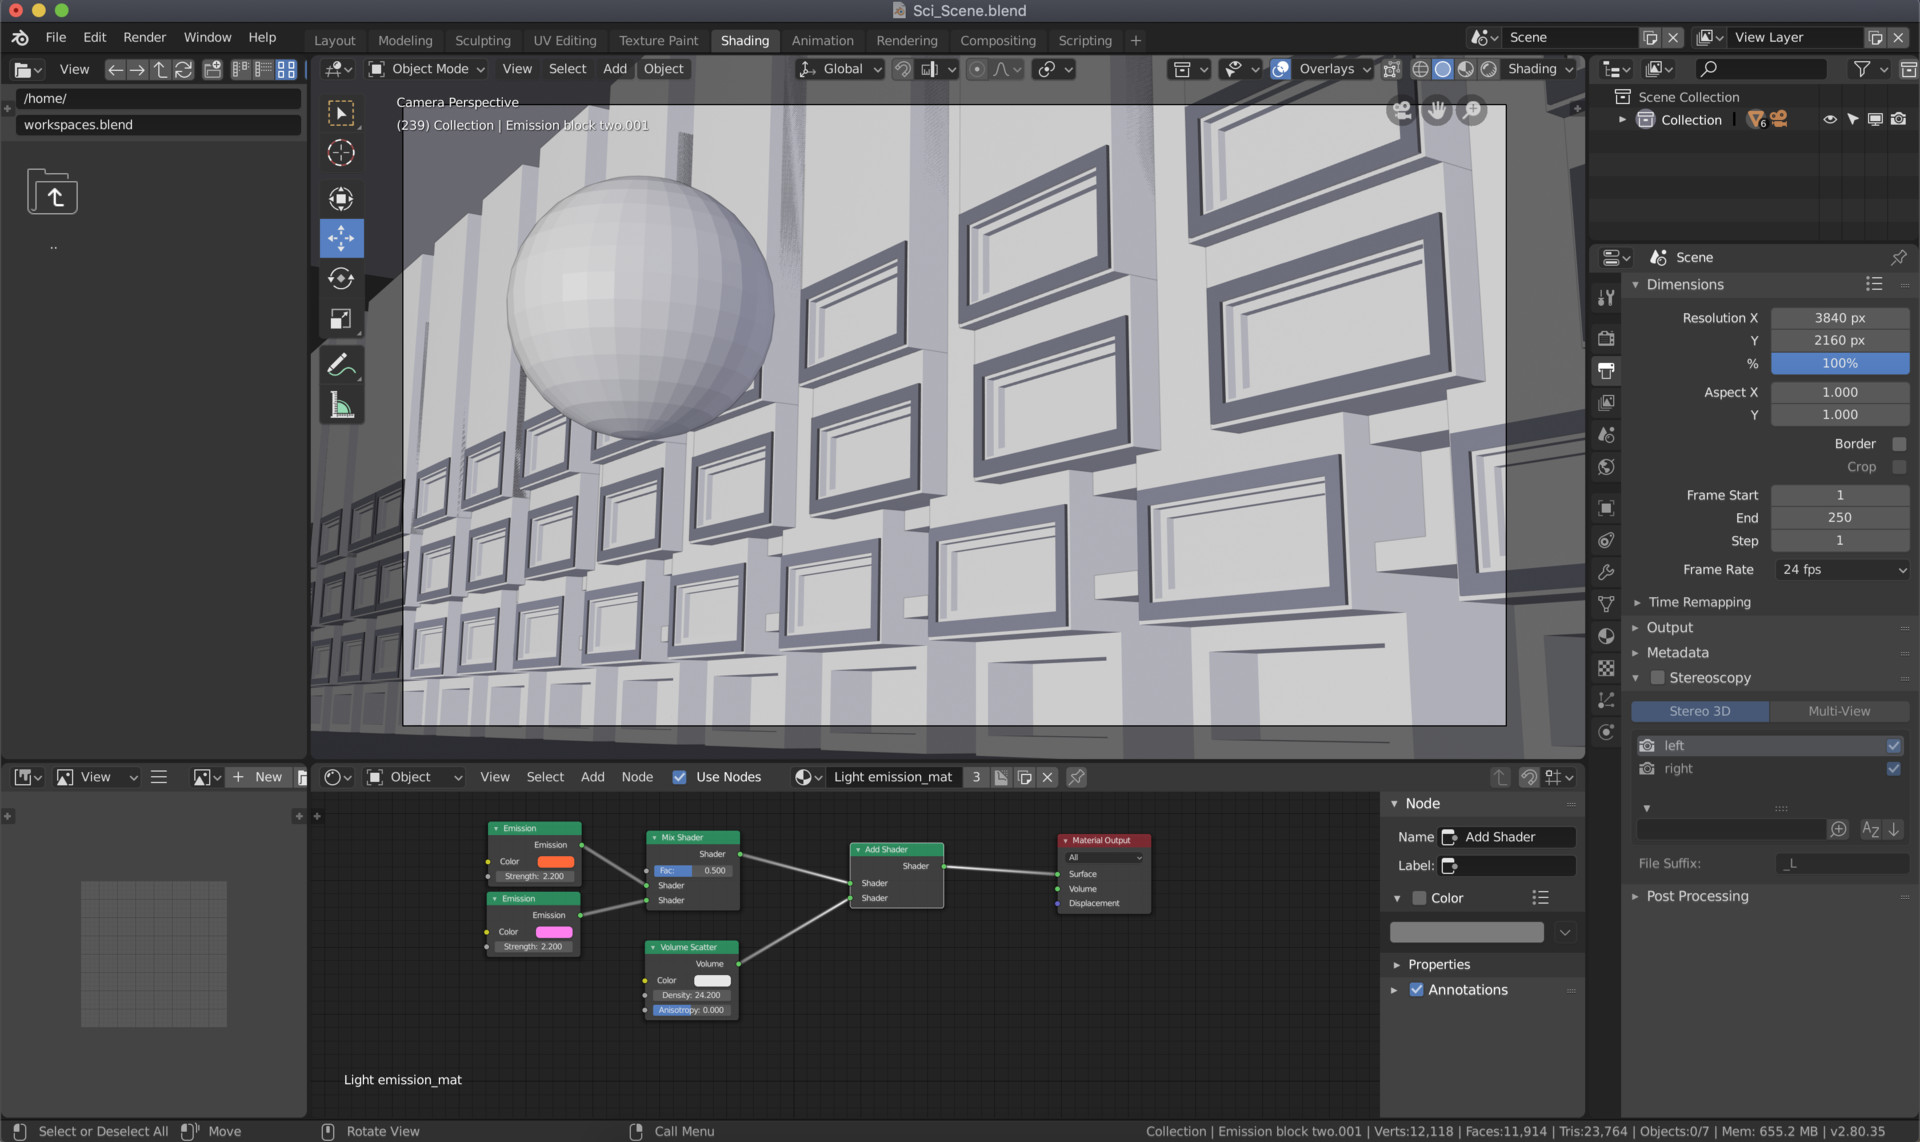Select the Rotate tool icon

[x=341, y=279]
